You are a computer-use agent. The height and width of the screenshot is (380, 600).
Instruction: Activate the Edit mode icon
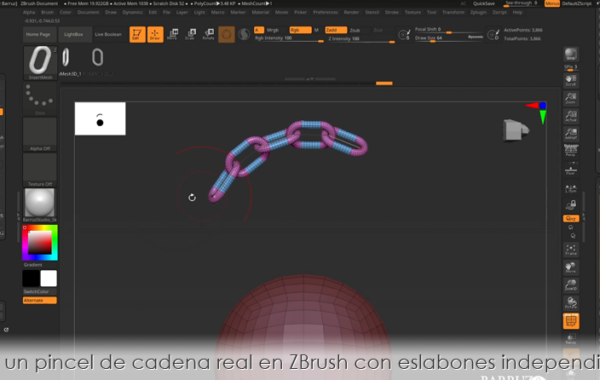137,34
